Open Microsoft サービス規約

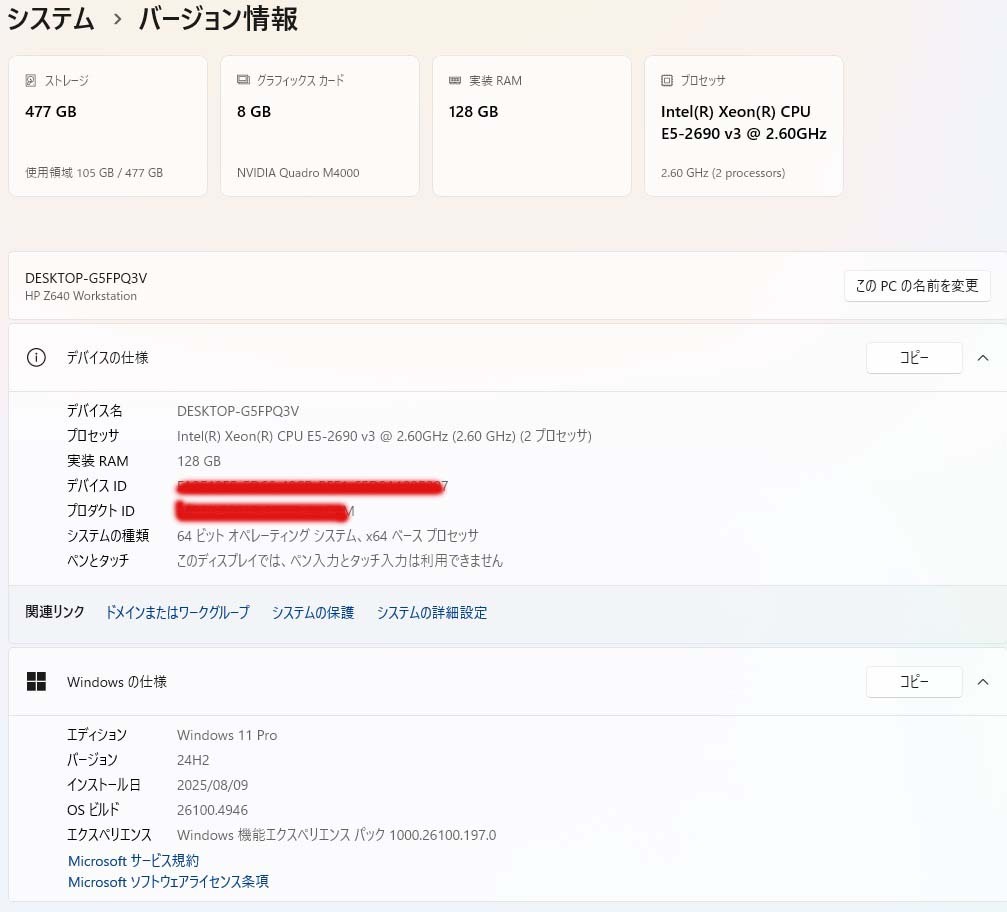[x=133, y=860]
